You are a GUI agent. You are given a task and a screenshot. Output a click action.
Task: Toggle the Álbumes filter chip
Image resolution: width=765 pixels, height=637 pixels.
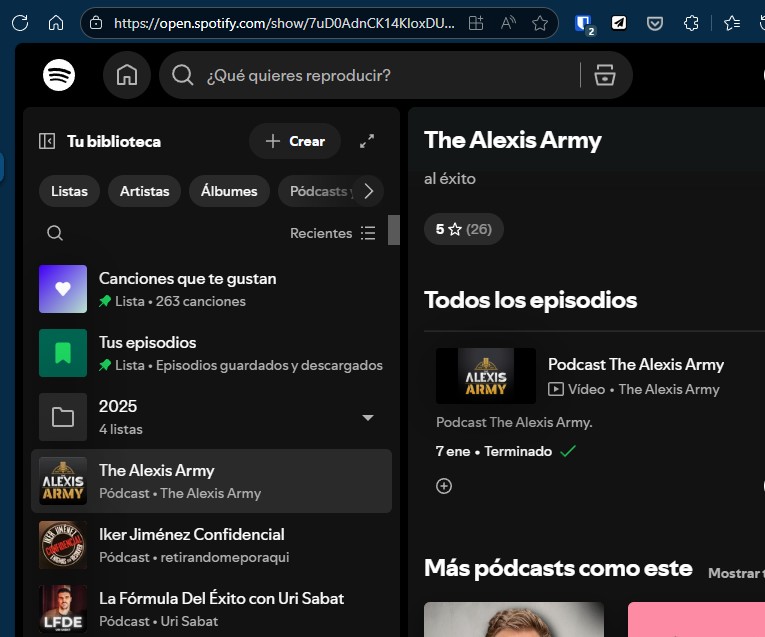click(229, 191)
